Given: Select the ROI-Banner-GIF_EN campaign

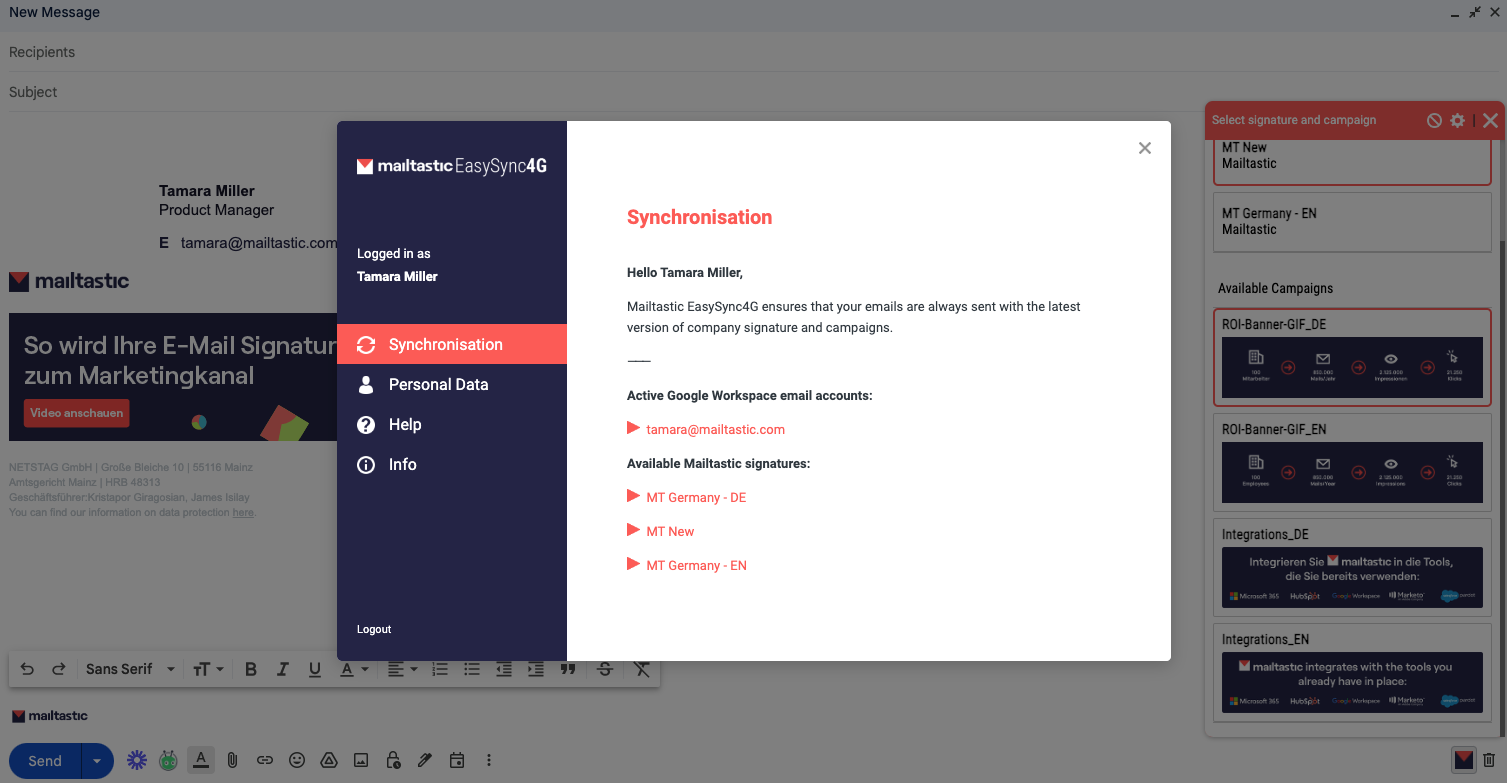Looking at the screenshot, I should point(1352,462).
